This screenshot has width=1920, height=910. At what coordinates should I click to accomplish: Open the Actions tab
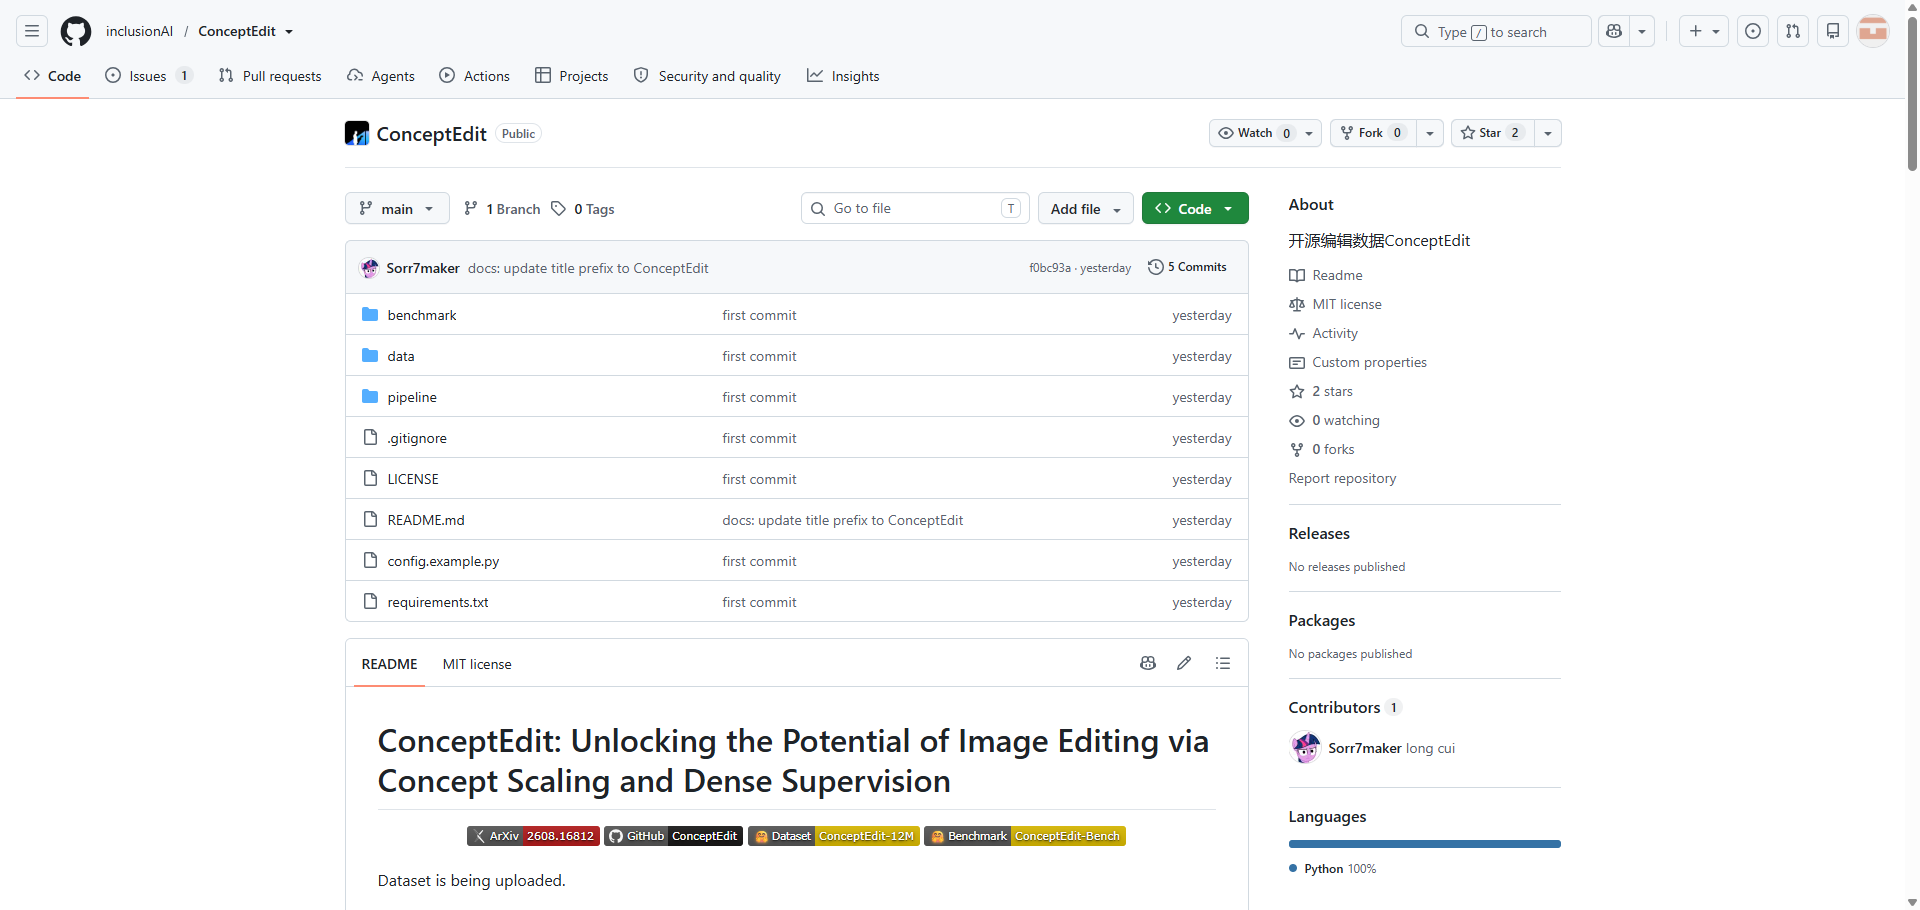[x=475, y=75]
